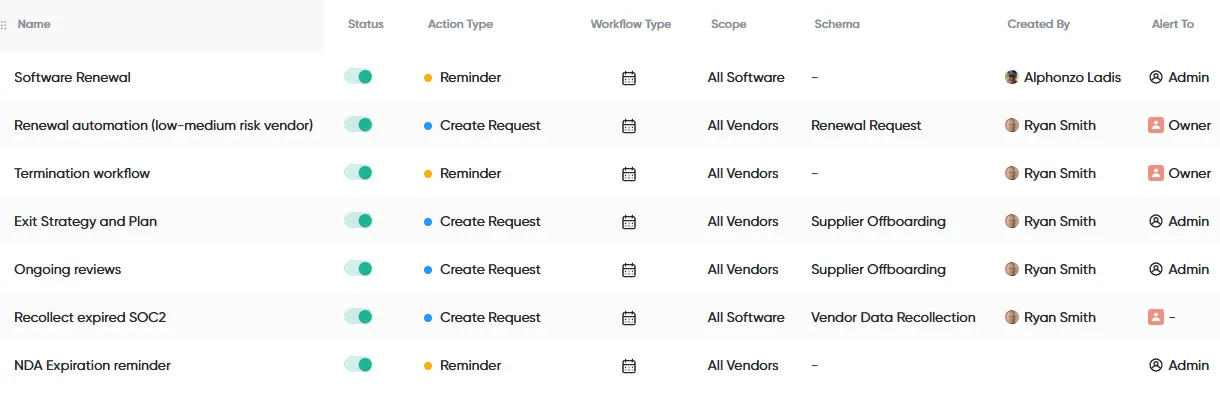The image size is (1220, 394).
Task: Sort by Name column header
Action: pyautogui.click(x=34, y=24)
